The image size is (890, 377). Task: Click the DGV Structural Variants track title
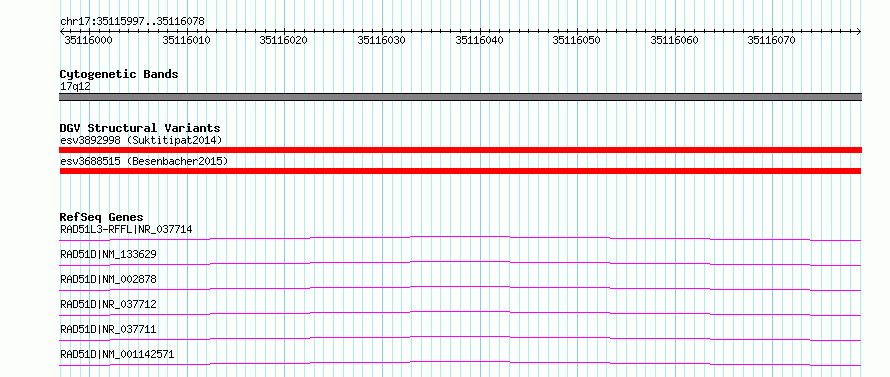pos(140,128)
